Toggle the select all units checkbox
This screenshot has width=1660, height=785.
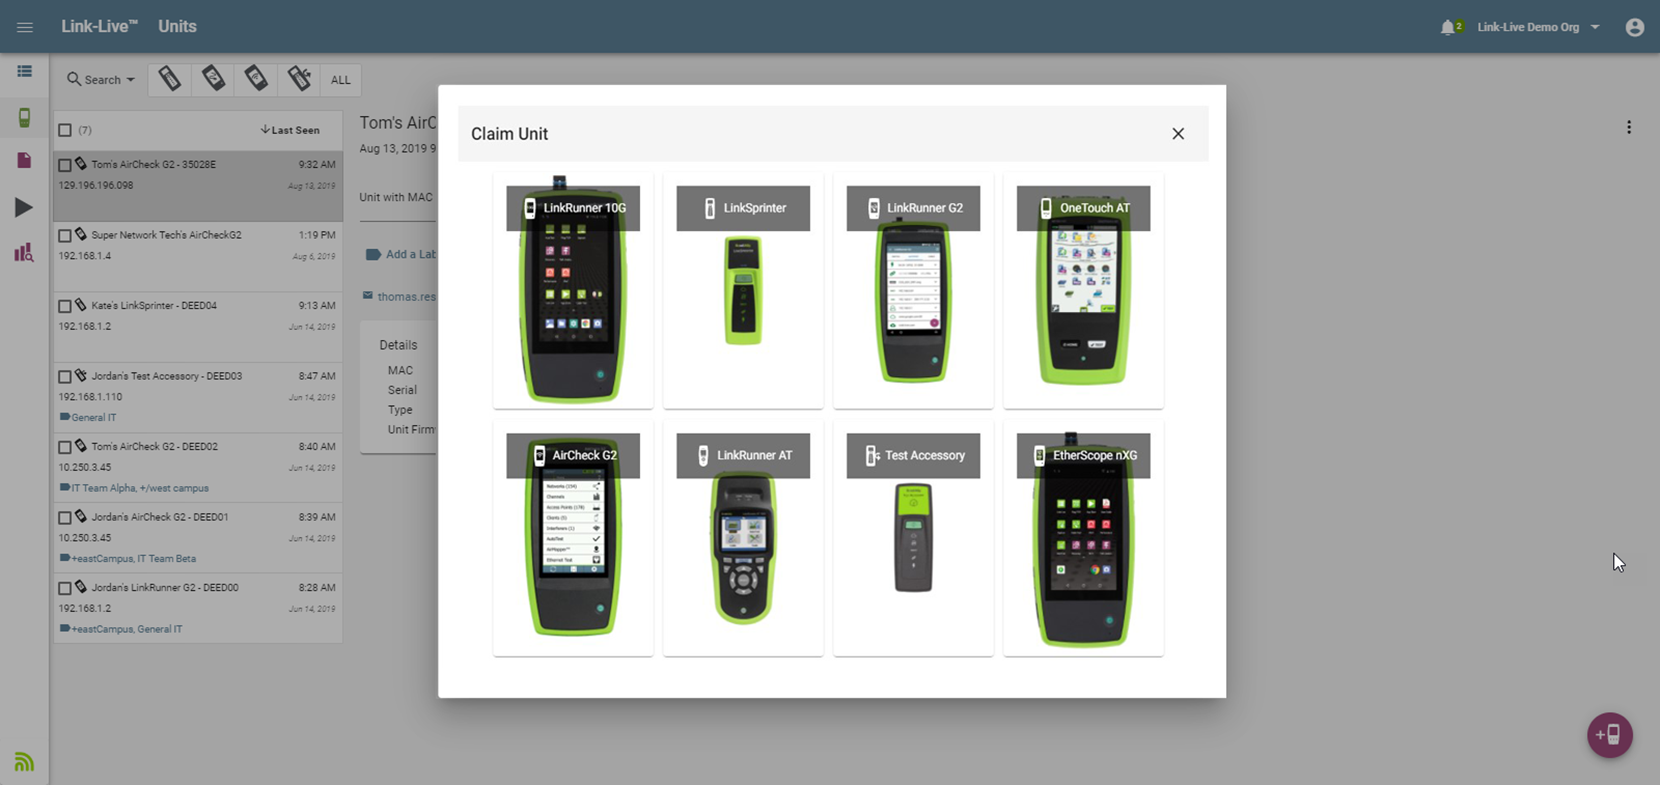[65, 130]
